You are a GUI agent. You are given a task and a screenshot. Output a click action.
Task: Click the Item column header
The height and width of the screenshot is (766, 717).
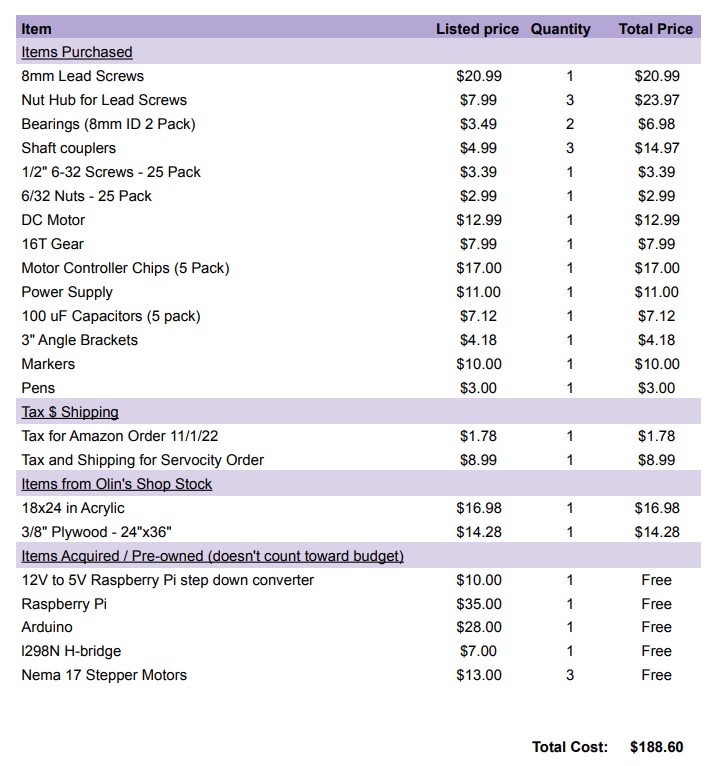(36, 29)
